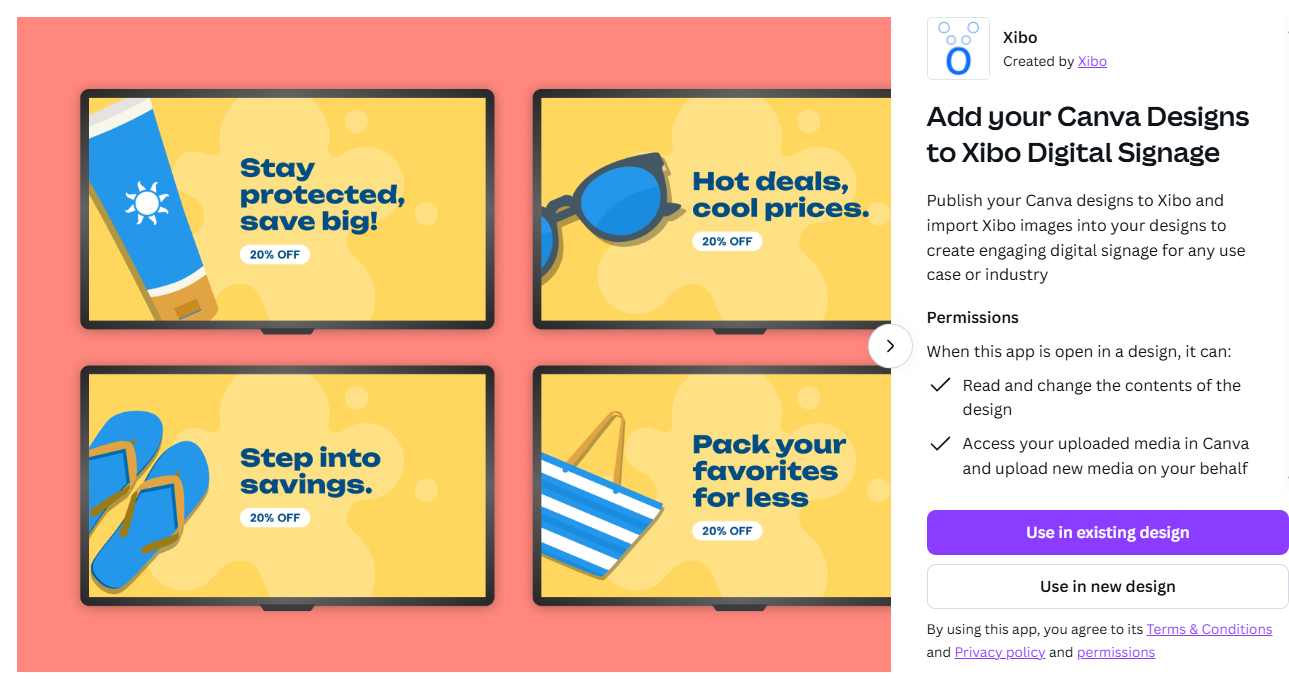Screen dimensions: 1289x679
Task: Open the permissions link
Action: [x=1115, y=652]
